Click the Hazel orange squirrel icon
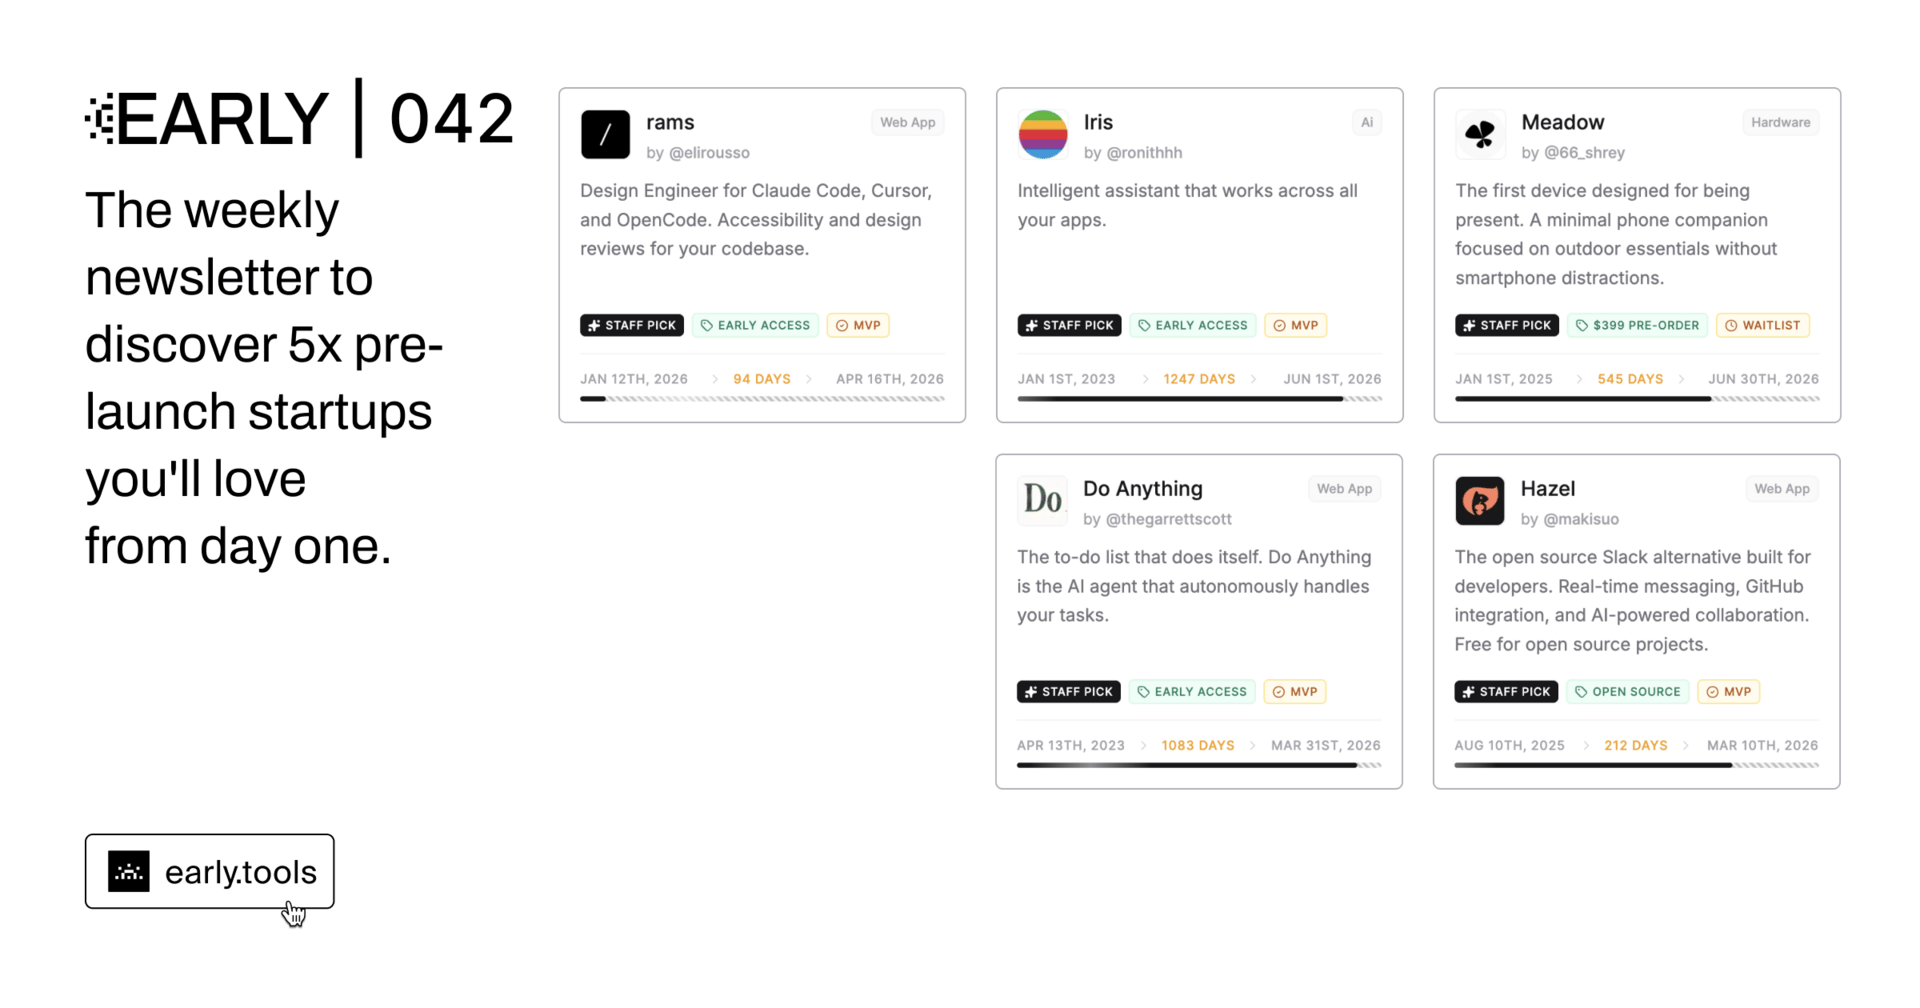This screenshot has height=1008, width=1920. [1479, 501]
